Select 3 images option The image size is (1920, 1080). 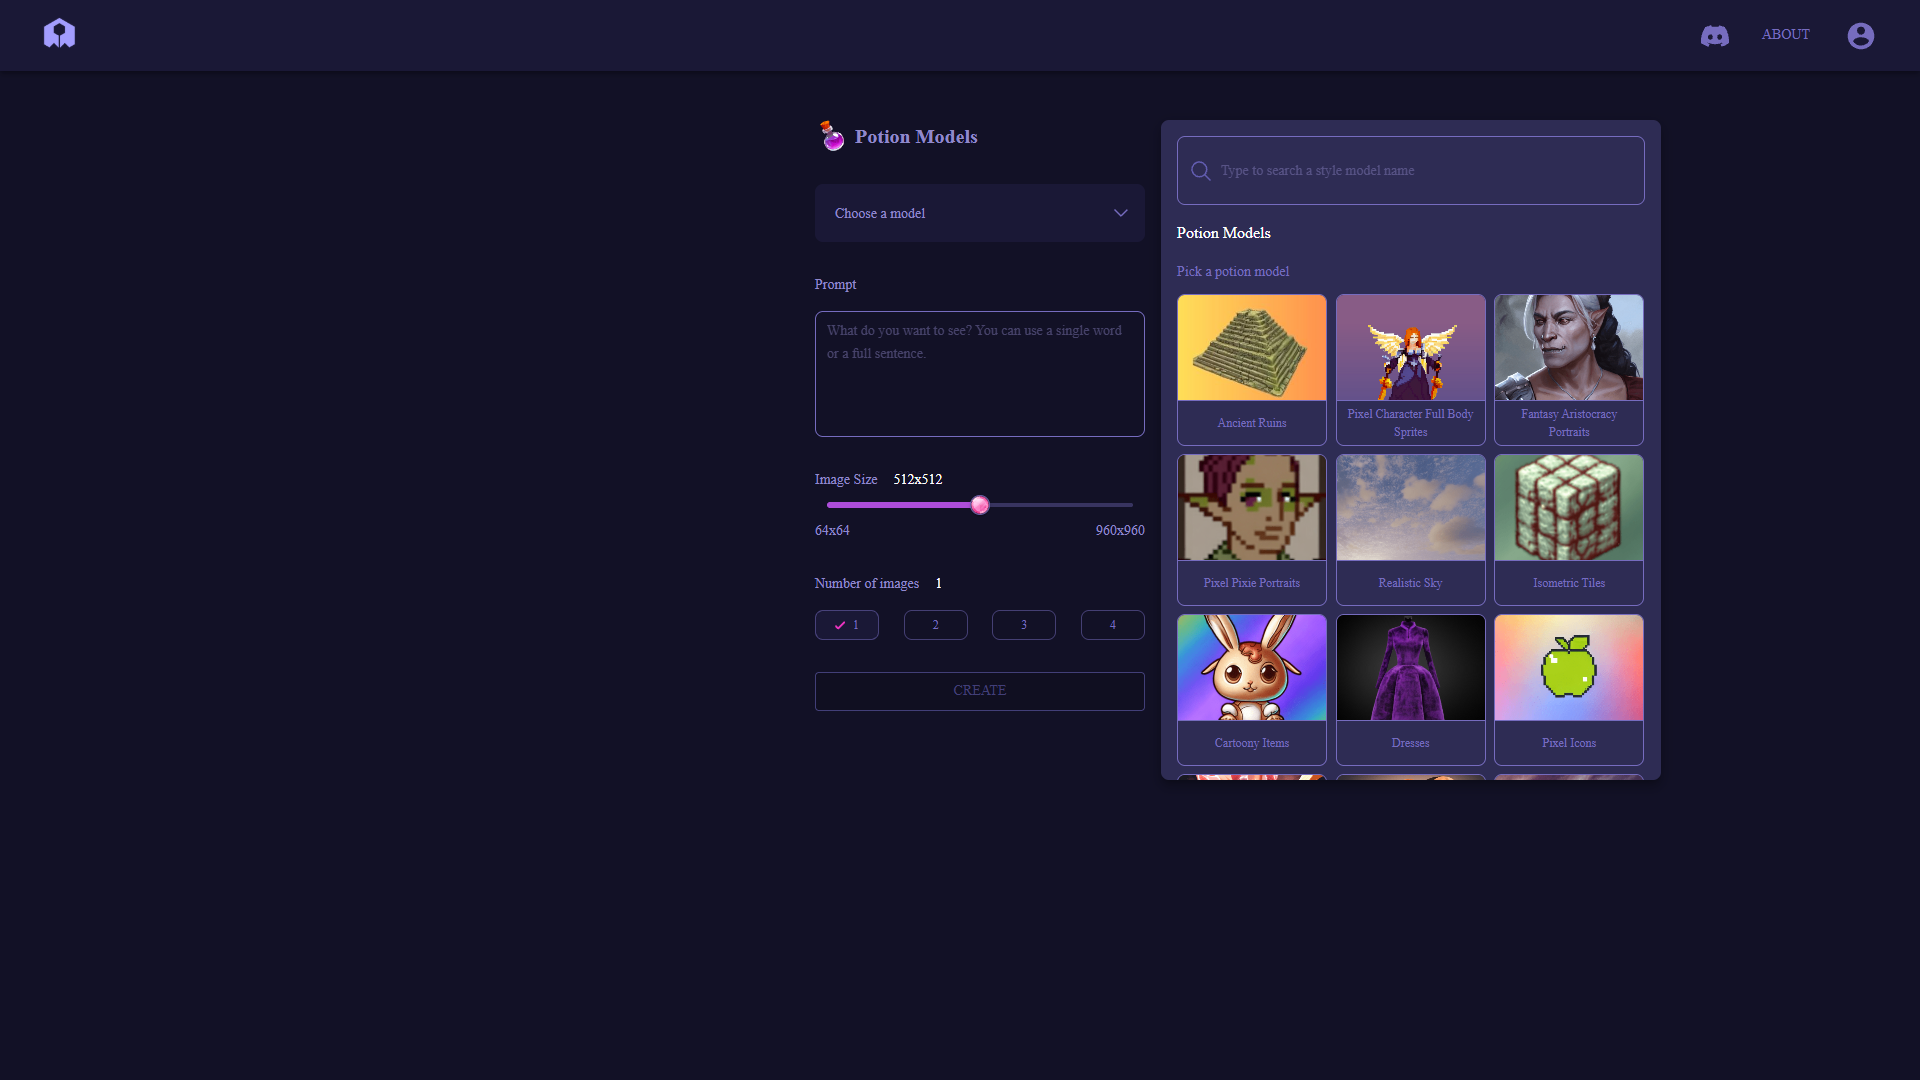tap(1024, 625)
